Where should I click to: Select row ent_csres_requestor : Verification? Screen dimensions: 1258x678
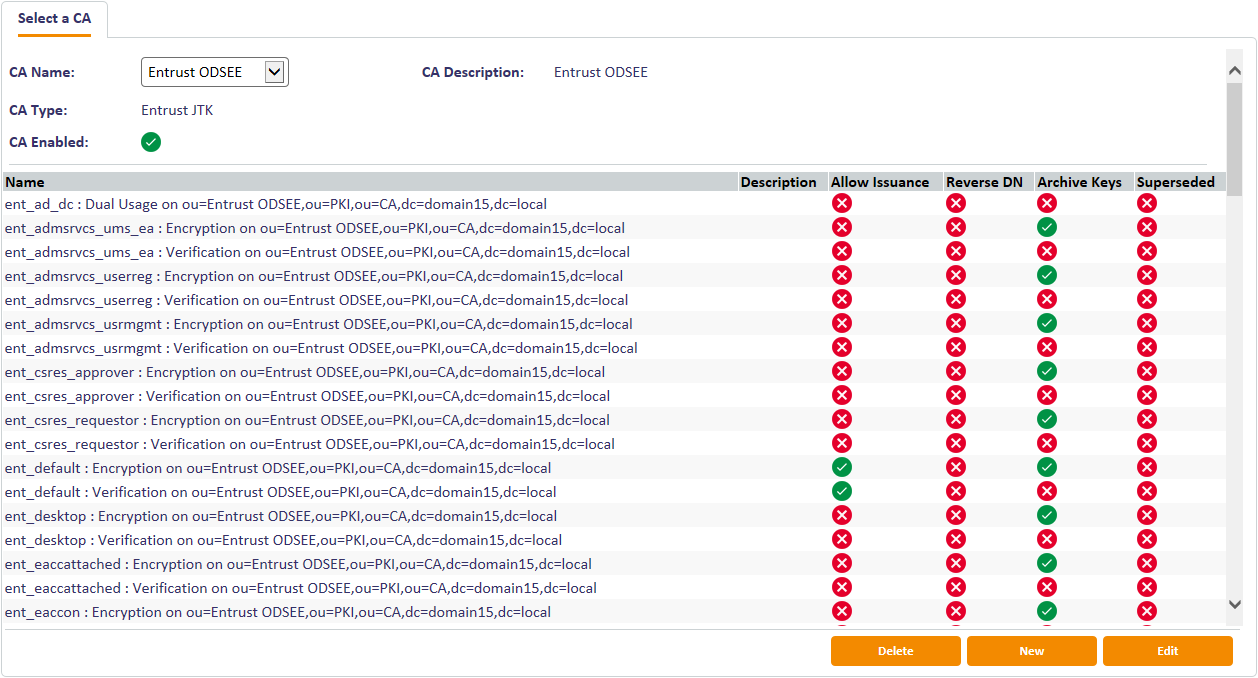click(x=614, y=443)
